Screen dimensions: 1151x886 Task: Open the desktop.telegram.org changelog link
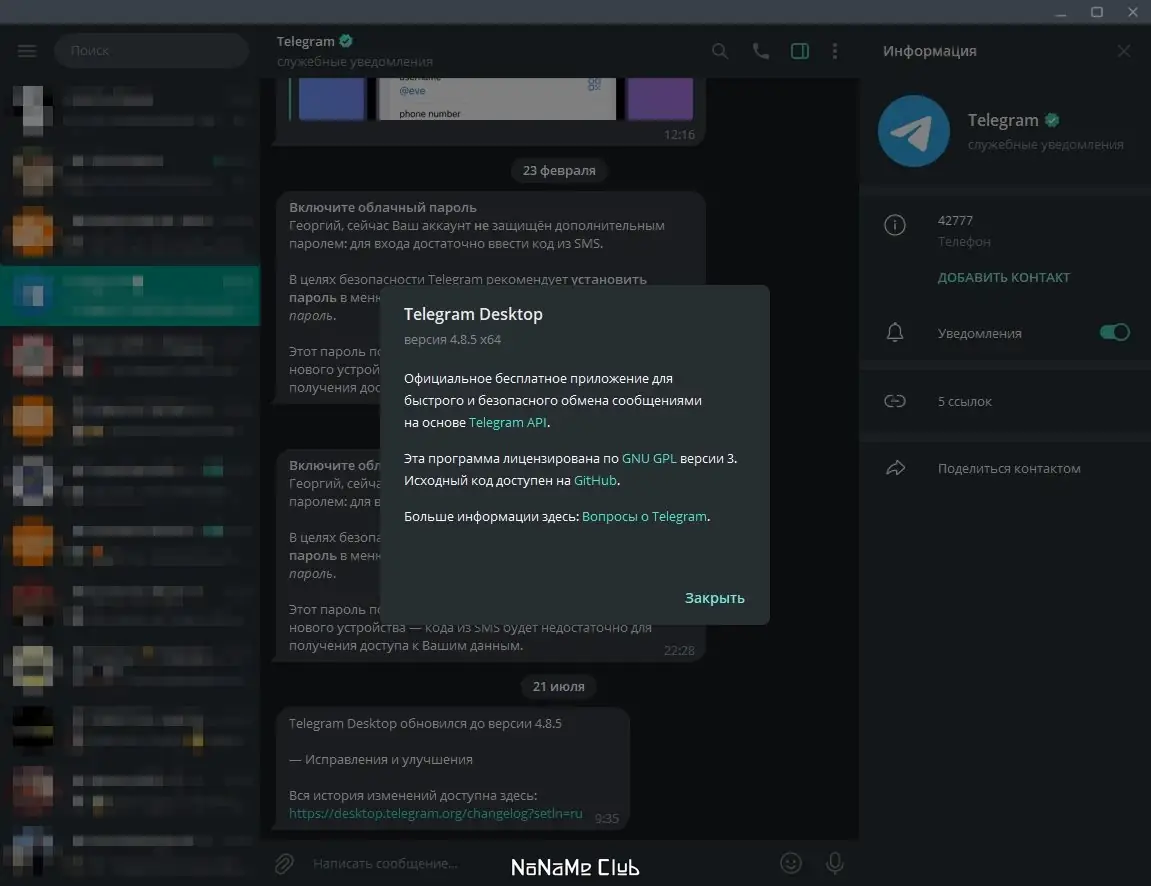(435, 813)
